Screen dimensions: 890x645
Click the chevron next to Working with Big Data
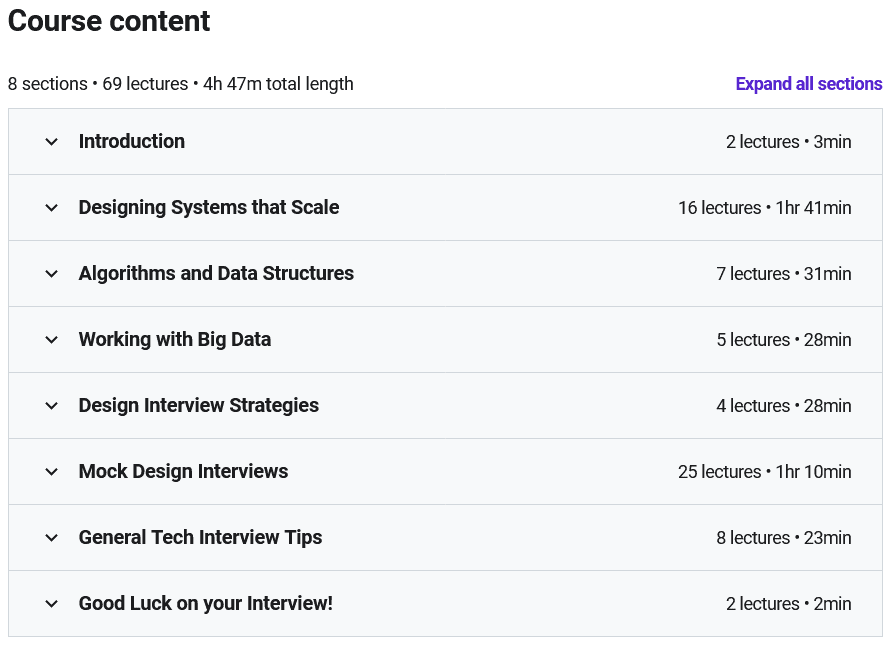coord(52,340)
